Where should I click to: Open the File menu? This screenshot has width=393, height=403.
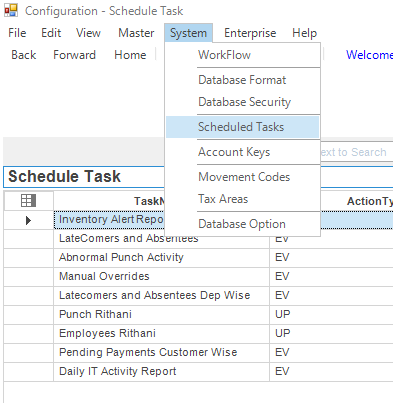click(x=17, y=33)
